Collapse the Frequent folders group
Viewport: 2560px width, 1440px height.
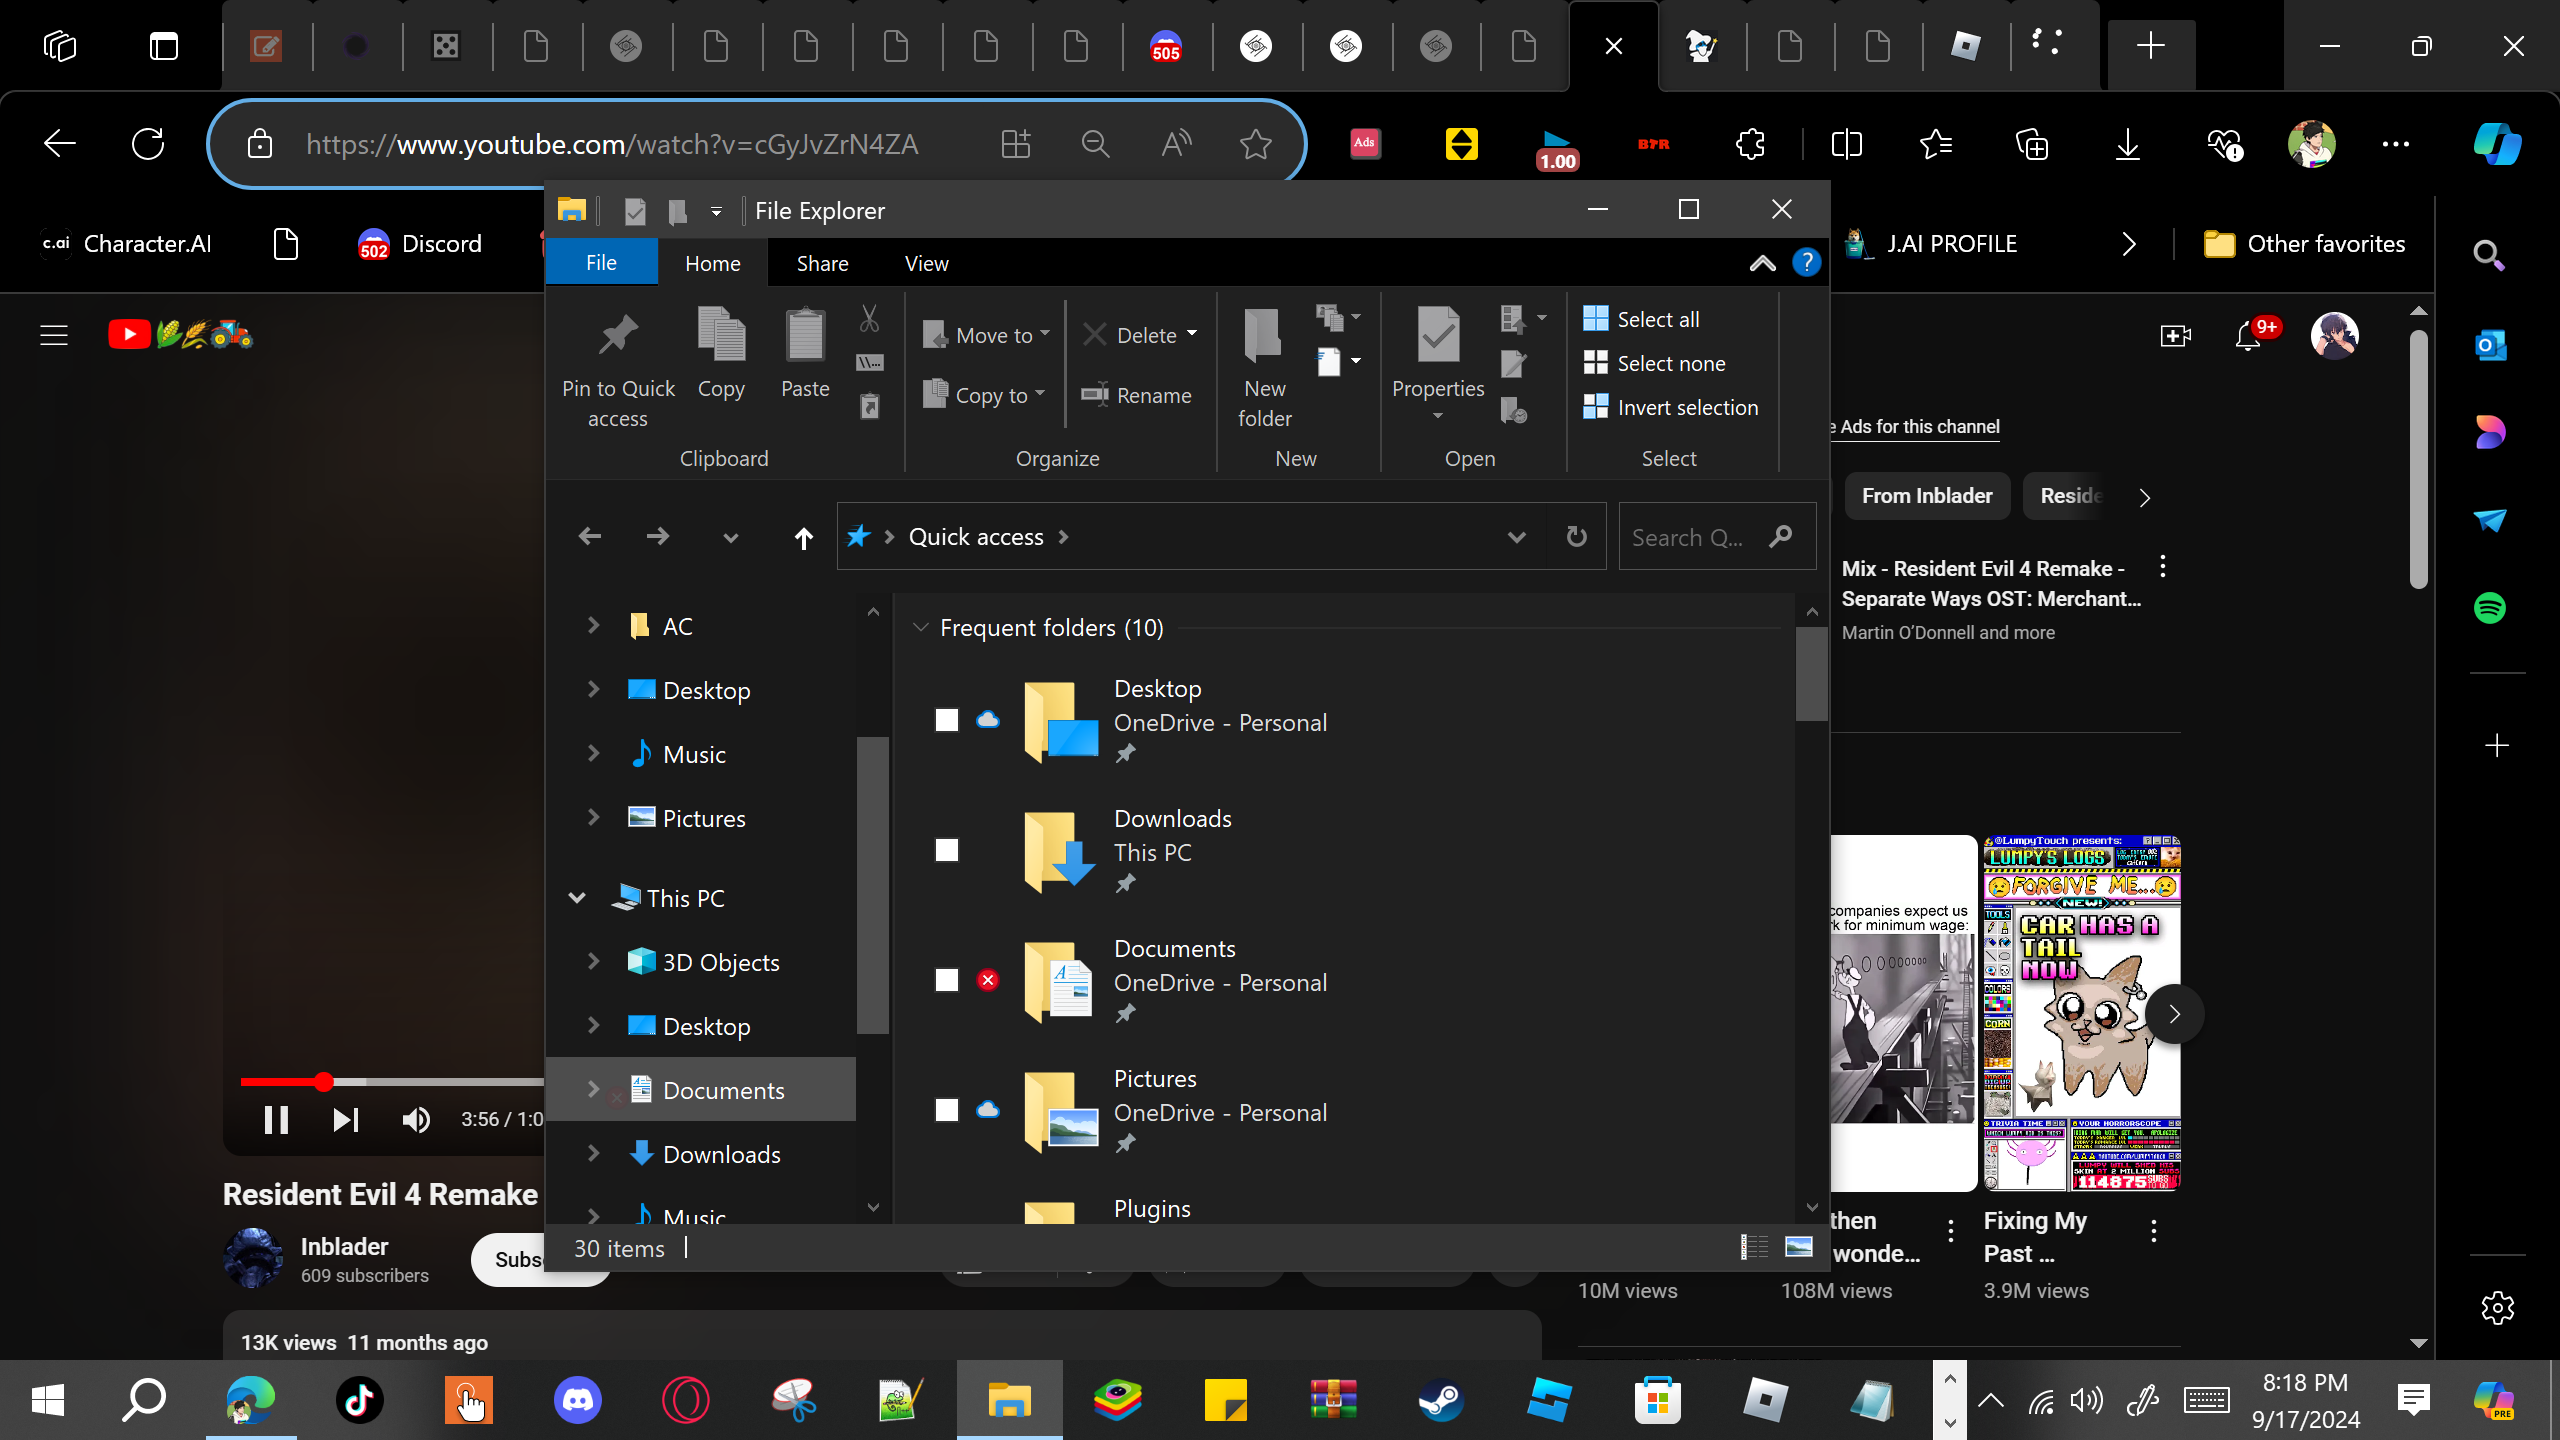pos(920,628)
